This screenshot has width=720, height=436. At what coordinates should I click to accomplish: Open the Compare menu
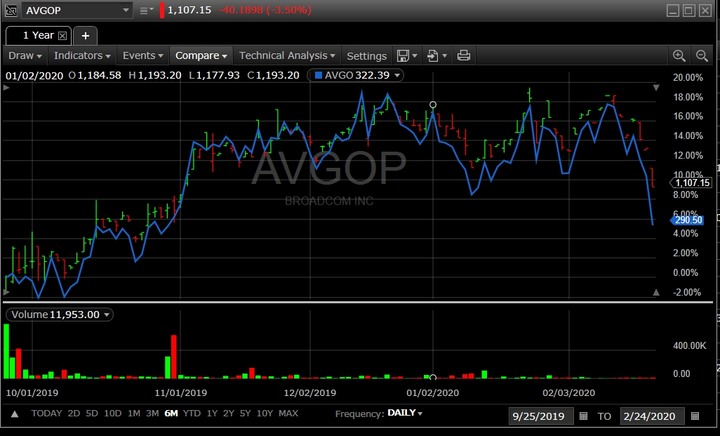point(201,56)
